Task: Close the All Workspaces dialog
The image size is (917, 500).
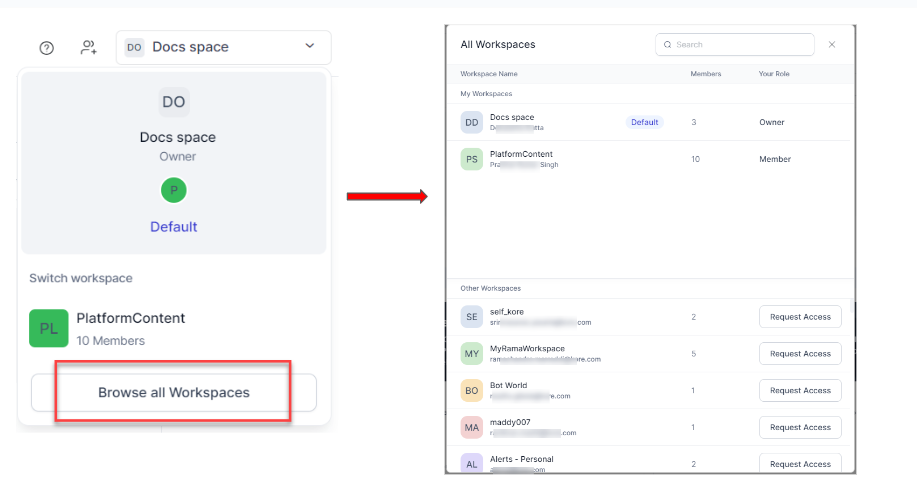Action: click(x=832, y=45)
